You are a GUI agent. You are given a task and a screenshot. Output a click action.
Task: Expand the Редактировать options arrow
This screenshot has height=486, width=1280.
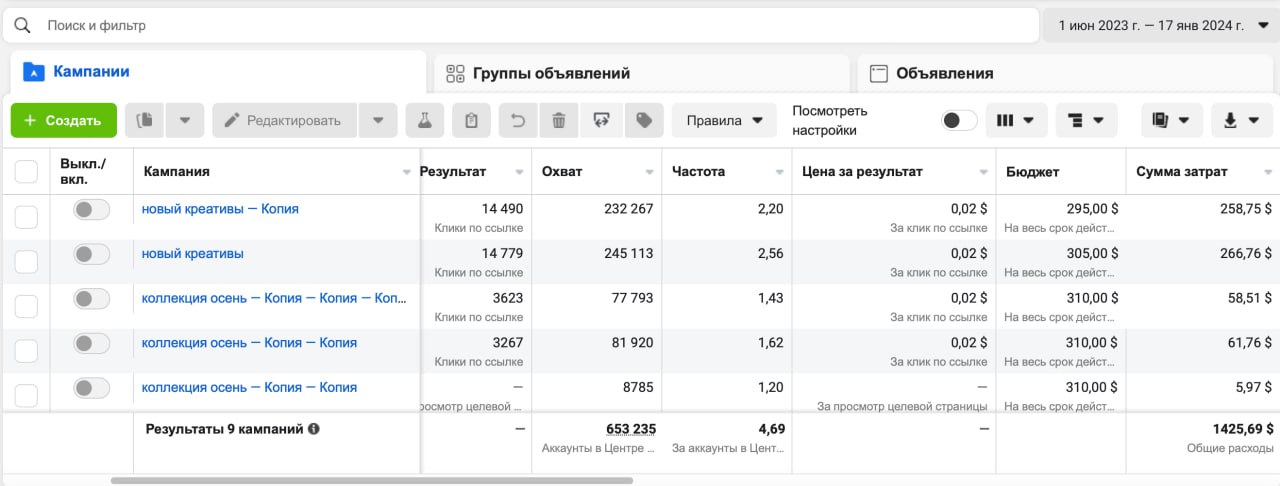pyautogui.click(x=377, y=120)
